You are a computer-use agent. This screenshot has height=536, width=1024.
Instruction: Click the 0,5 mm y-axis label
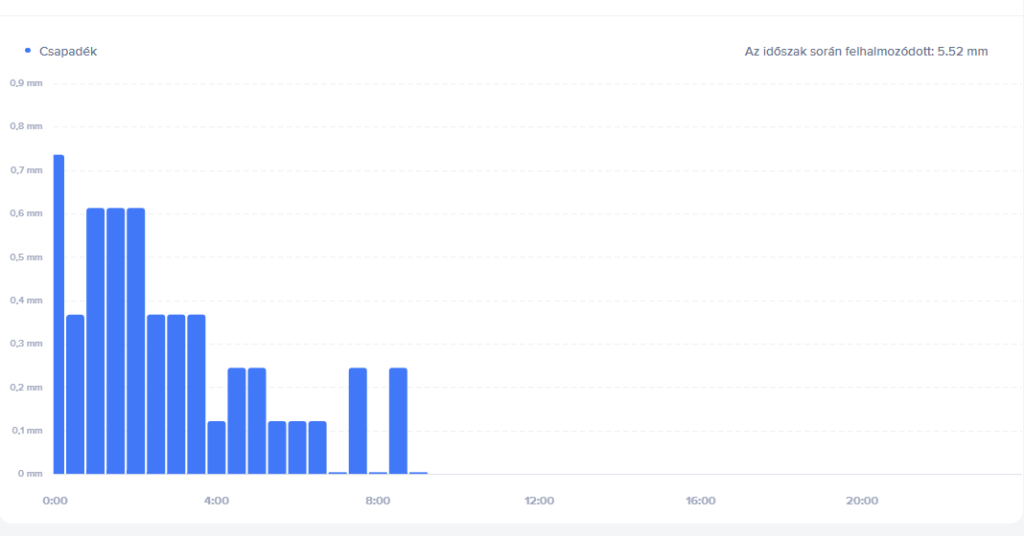(26, 257)
